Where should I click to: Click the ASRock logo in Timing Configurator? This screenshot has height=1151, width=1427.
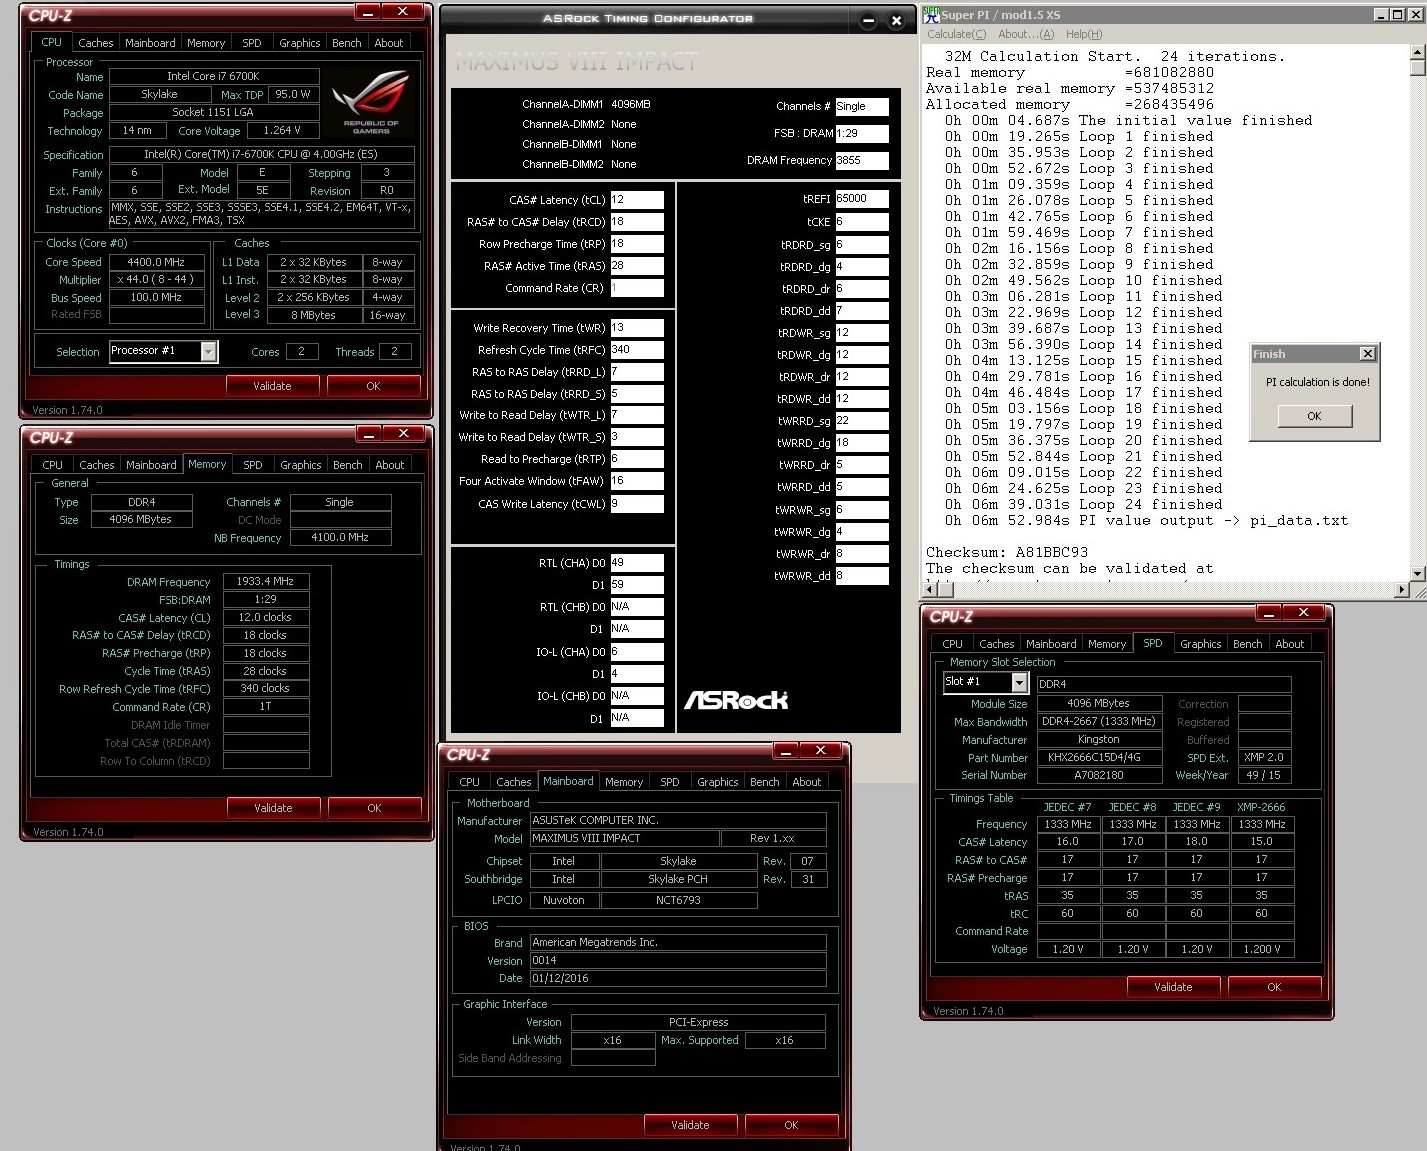[736, 700]
